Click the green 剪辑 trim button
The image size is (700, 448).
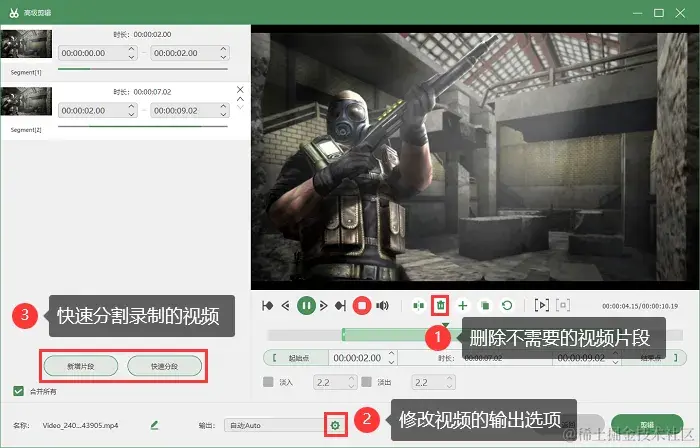[x=647, y=424]
